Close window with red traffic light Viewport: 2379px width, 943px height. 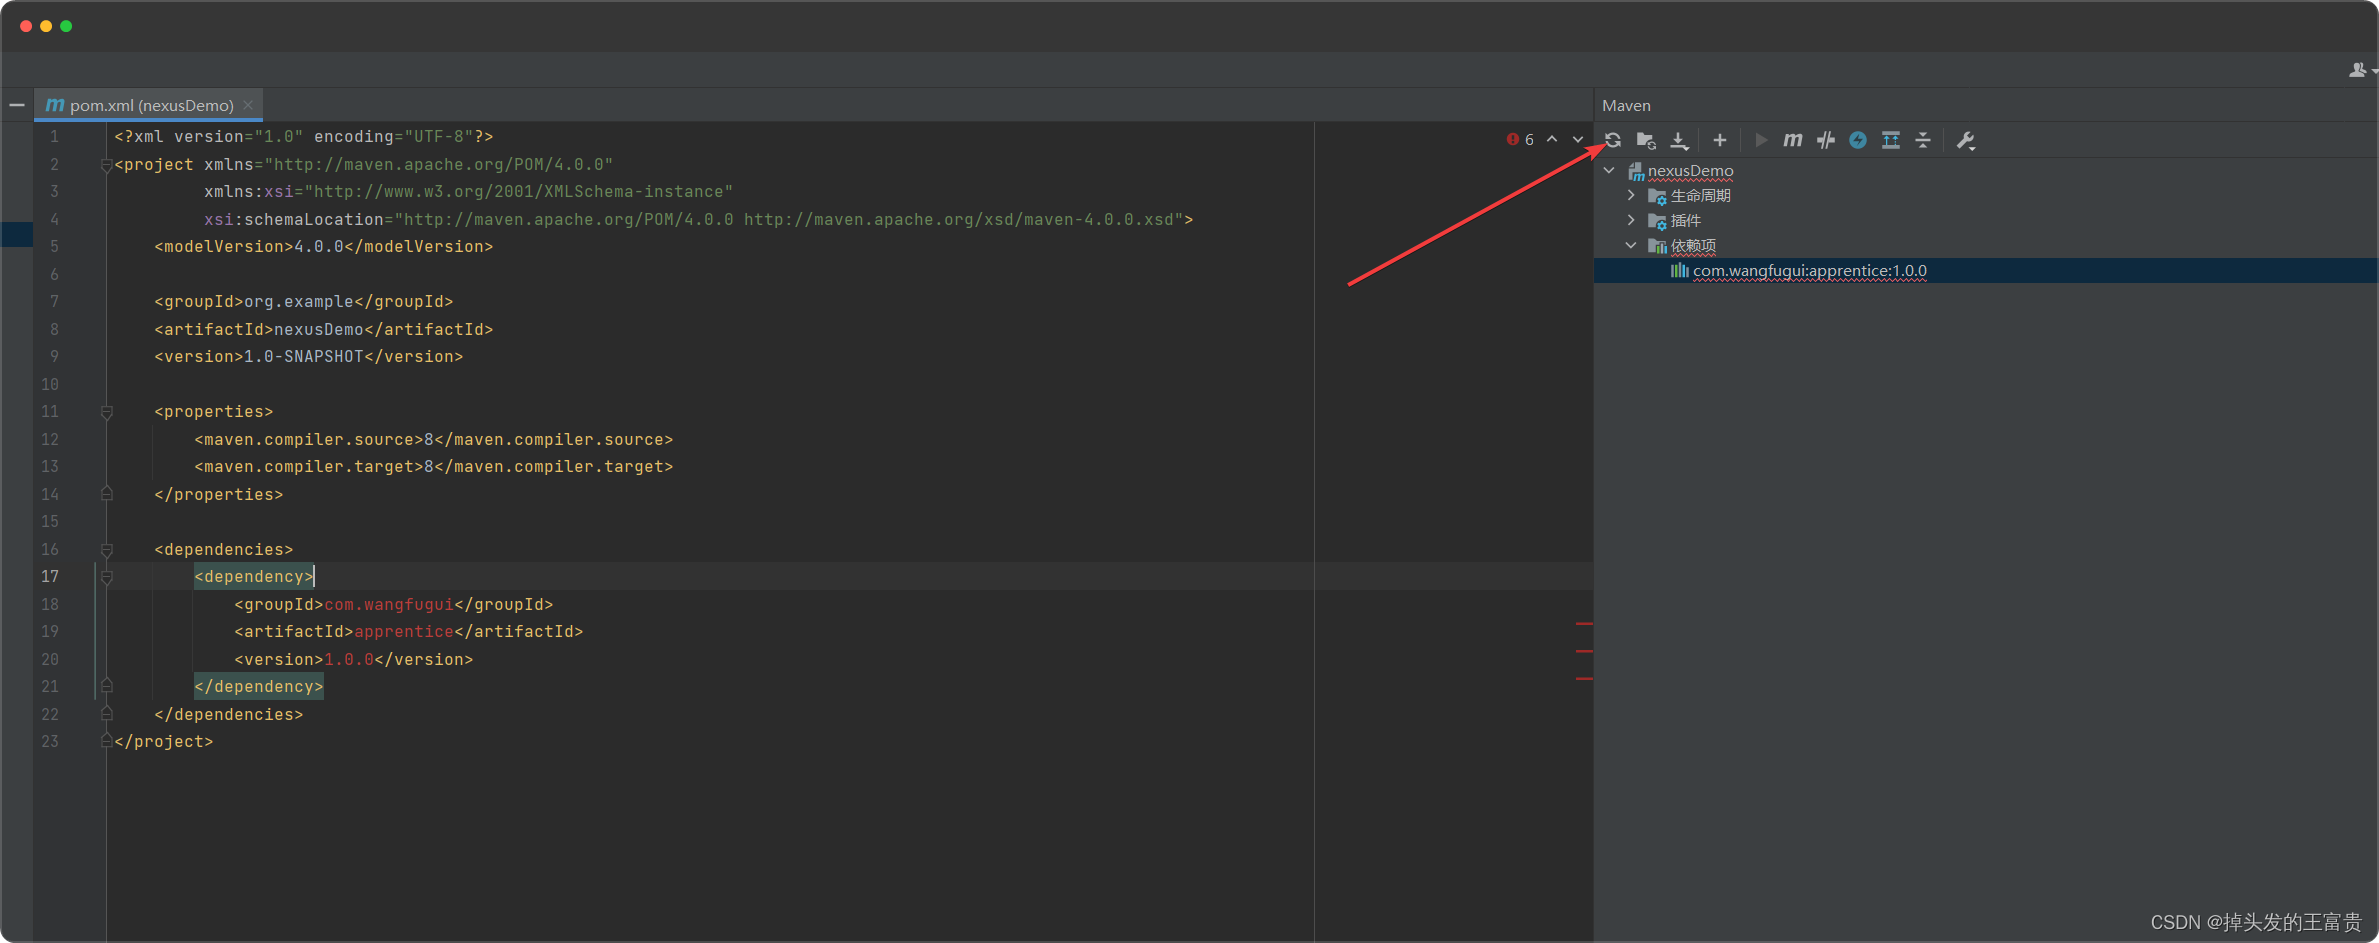[x=26, y=26]
